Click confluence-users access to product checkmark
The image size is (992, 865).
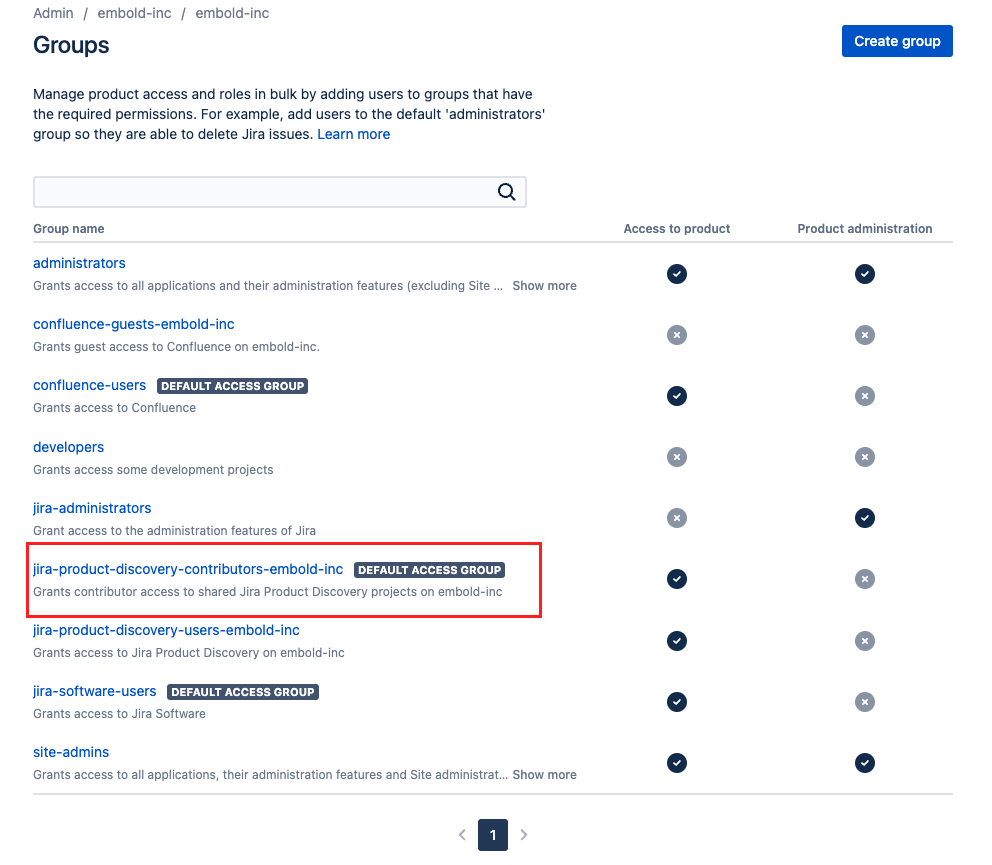[x=676, y=396]
